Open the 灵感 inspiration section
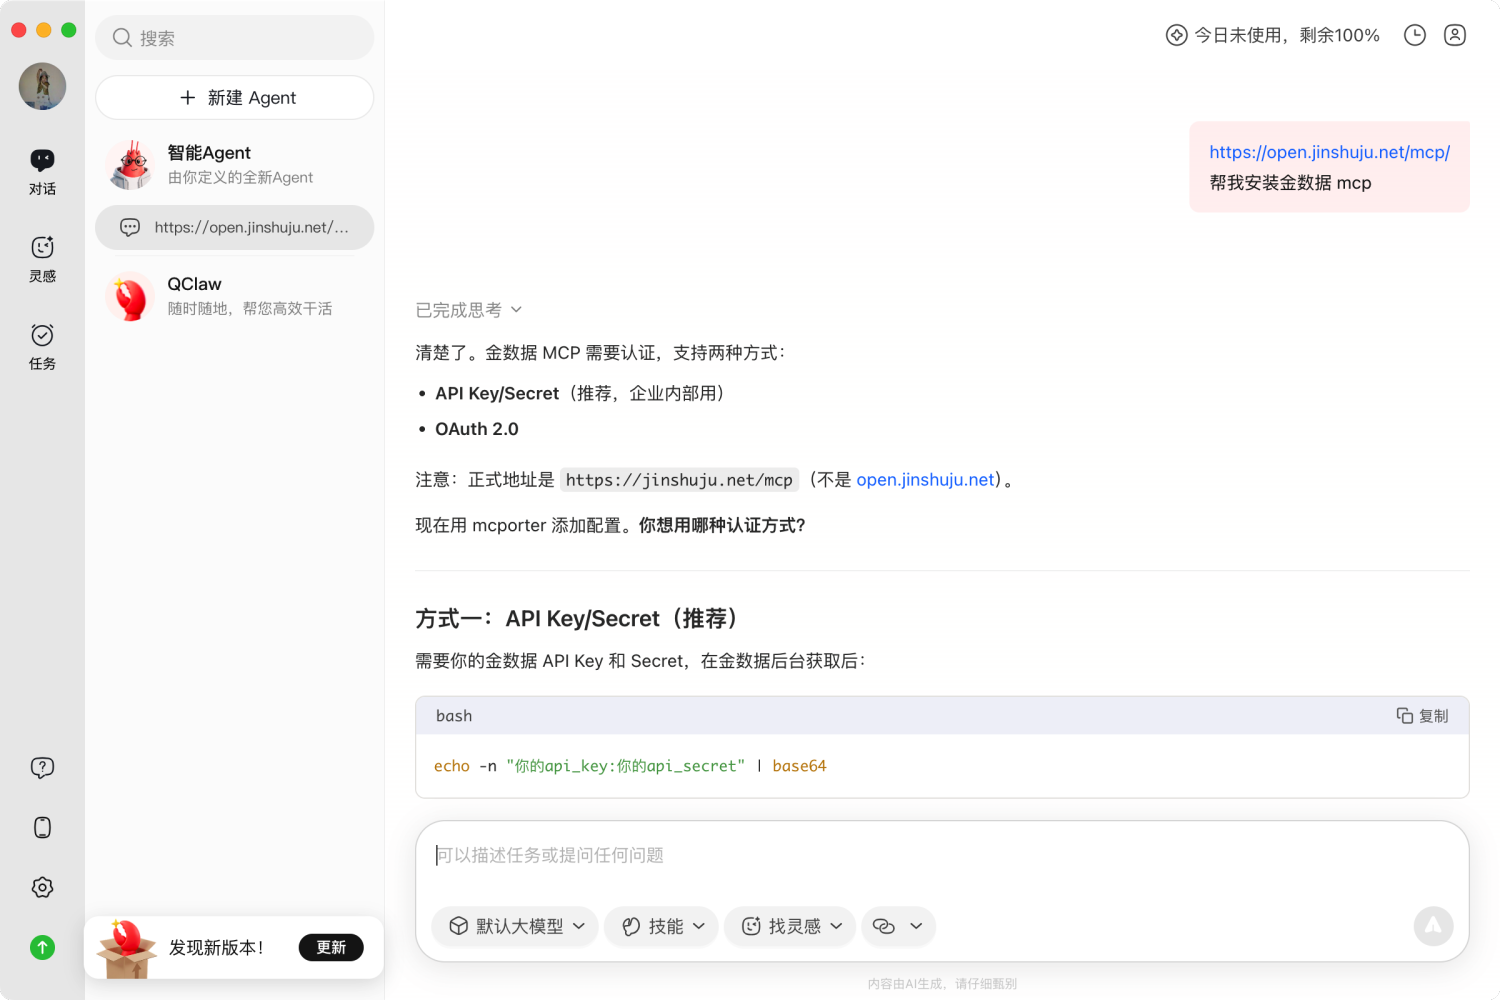The height and width of the screenshot is (1000, 1500). coord(42,258)
